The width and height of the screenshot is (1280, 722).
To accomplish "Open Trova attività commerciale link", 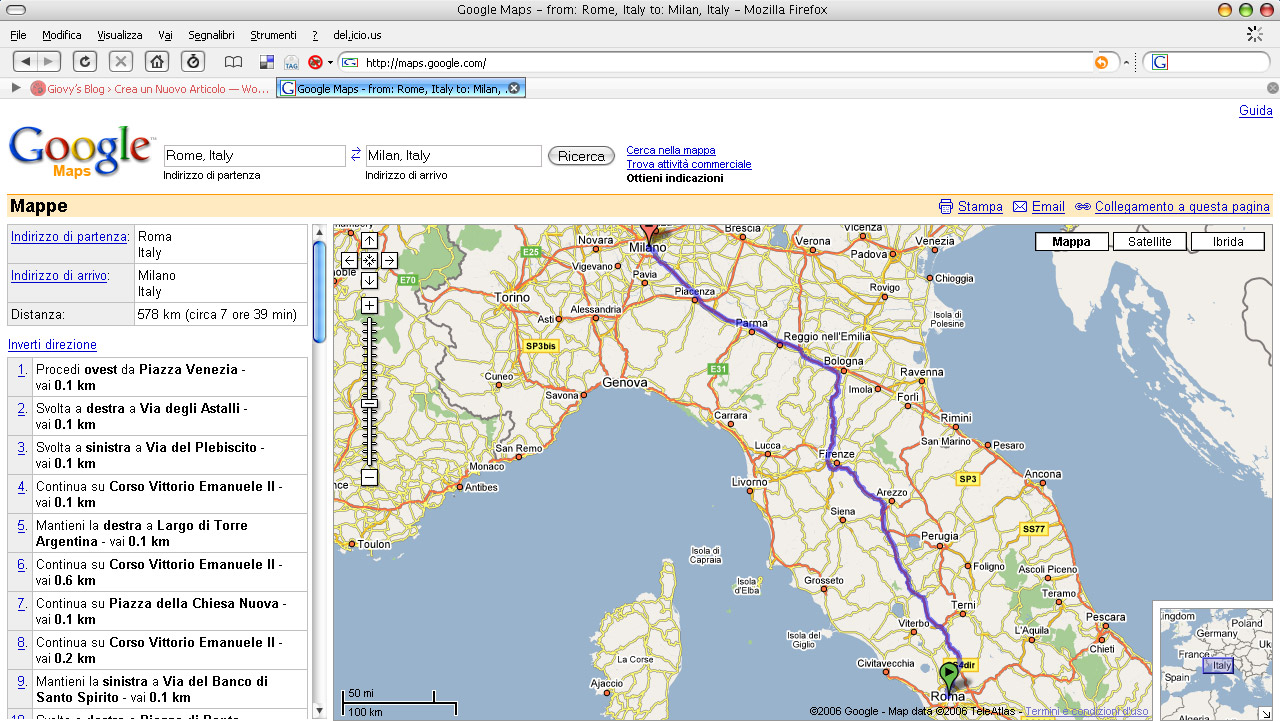I will click(x=689, y=164).
